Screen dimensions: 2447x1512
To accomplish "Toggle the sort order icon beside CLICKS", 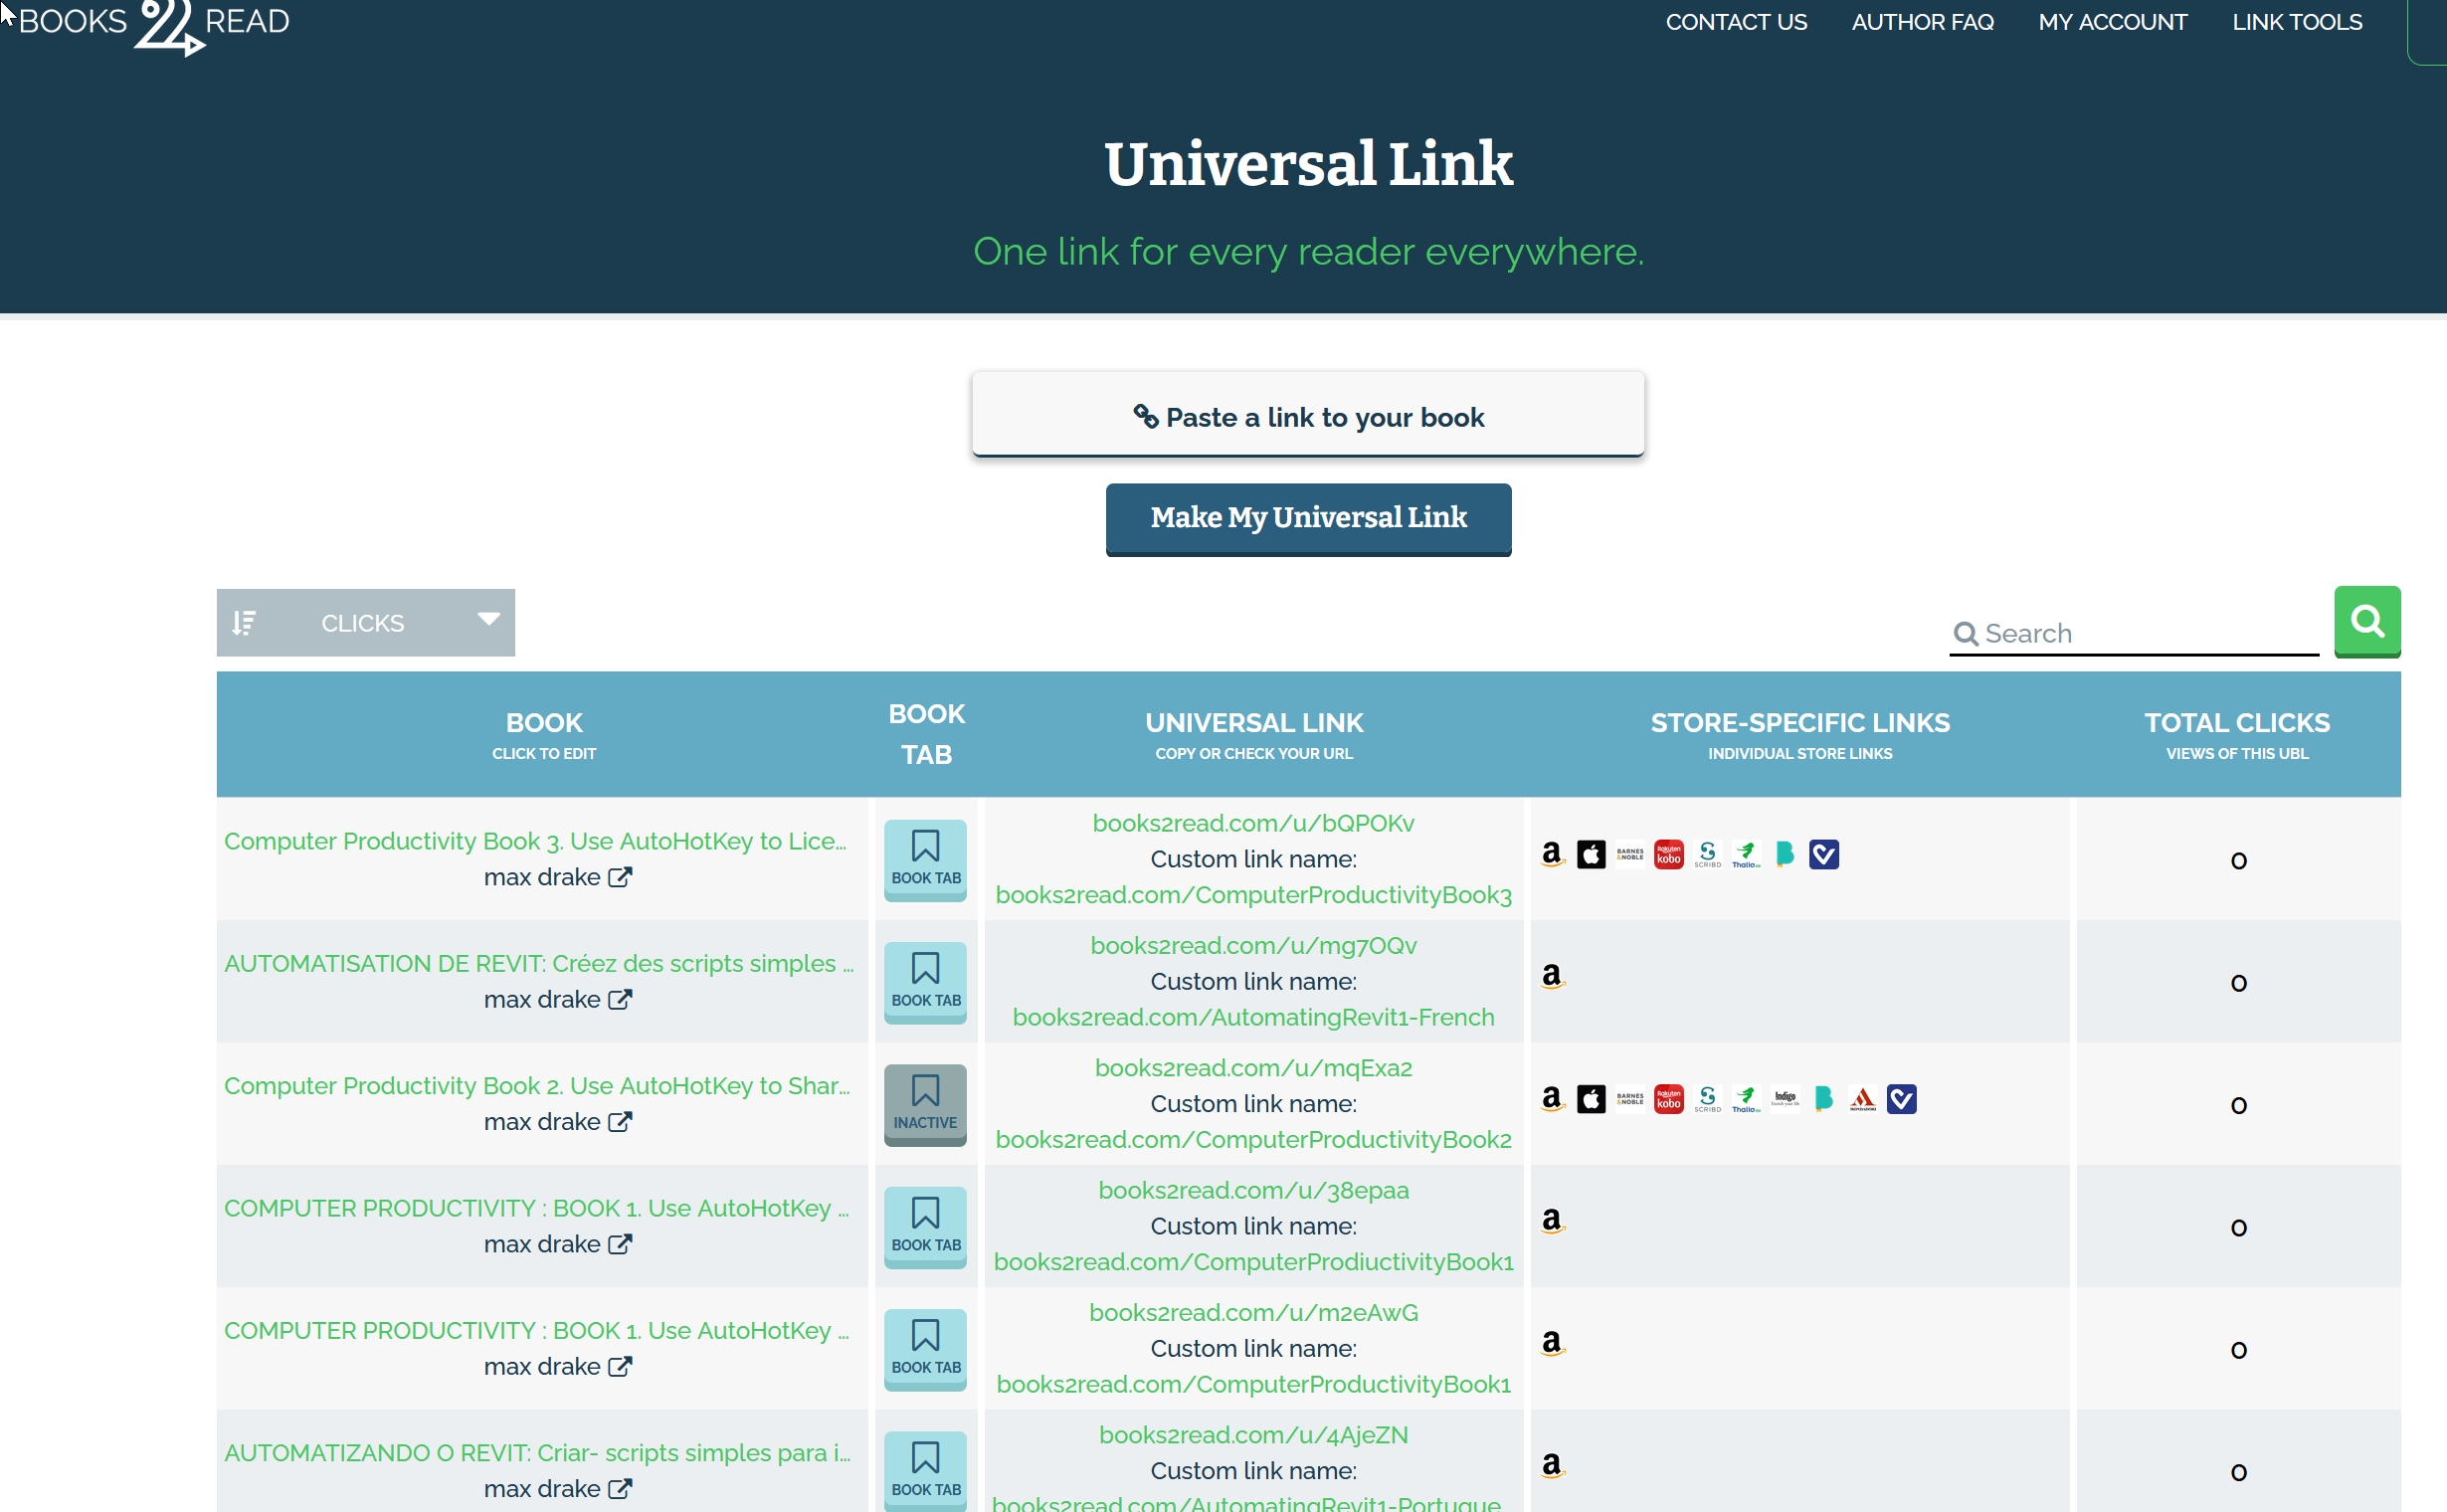I will [x=244, y=623].
